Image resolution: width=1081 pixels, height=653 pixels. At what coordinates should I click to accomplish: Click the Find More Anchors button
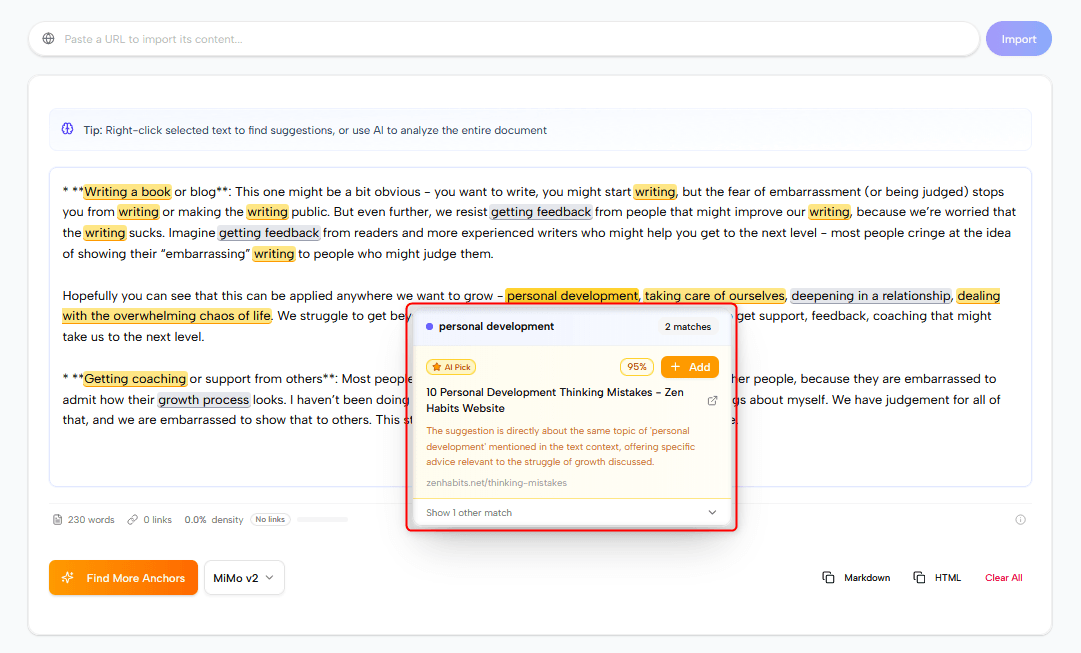123,577
